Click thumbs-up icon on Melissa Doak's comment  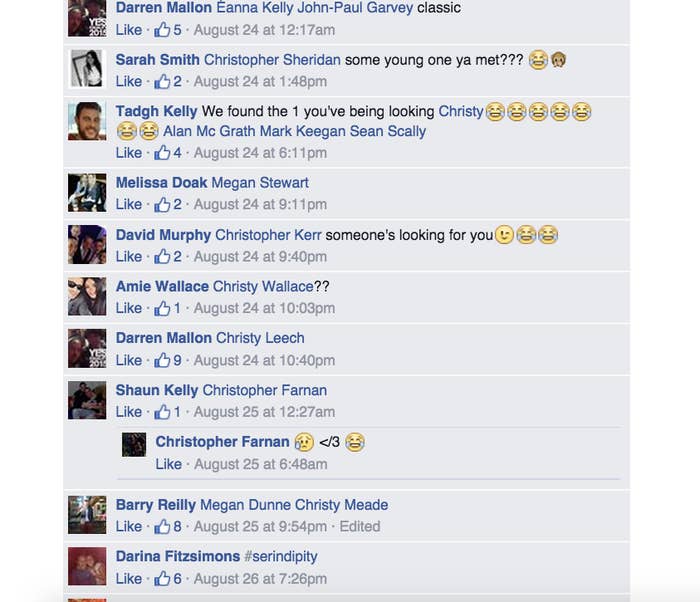pos(162,204)
